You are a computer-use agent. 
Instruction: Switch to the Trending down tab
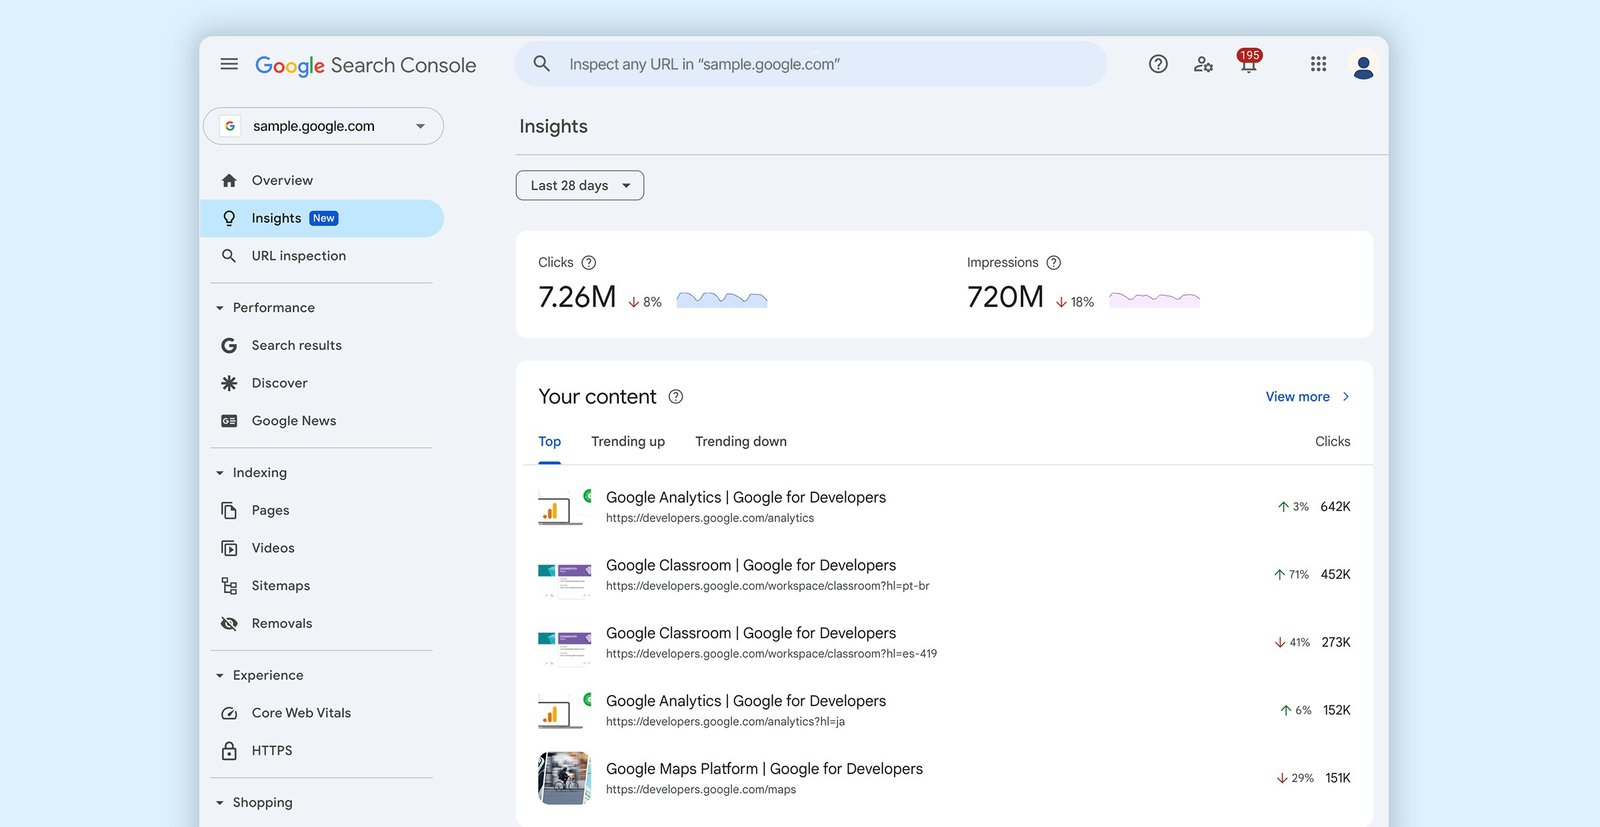coord(741,442)
